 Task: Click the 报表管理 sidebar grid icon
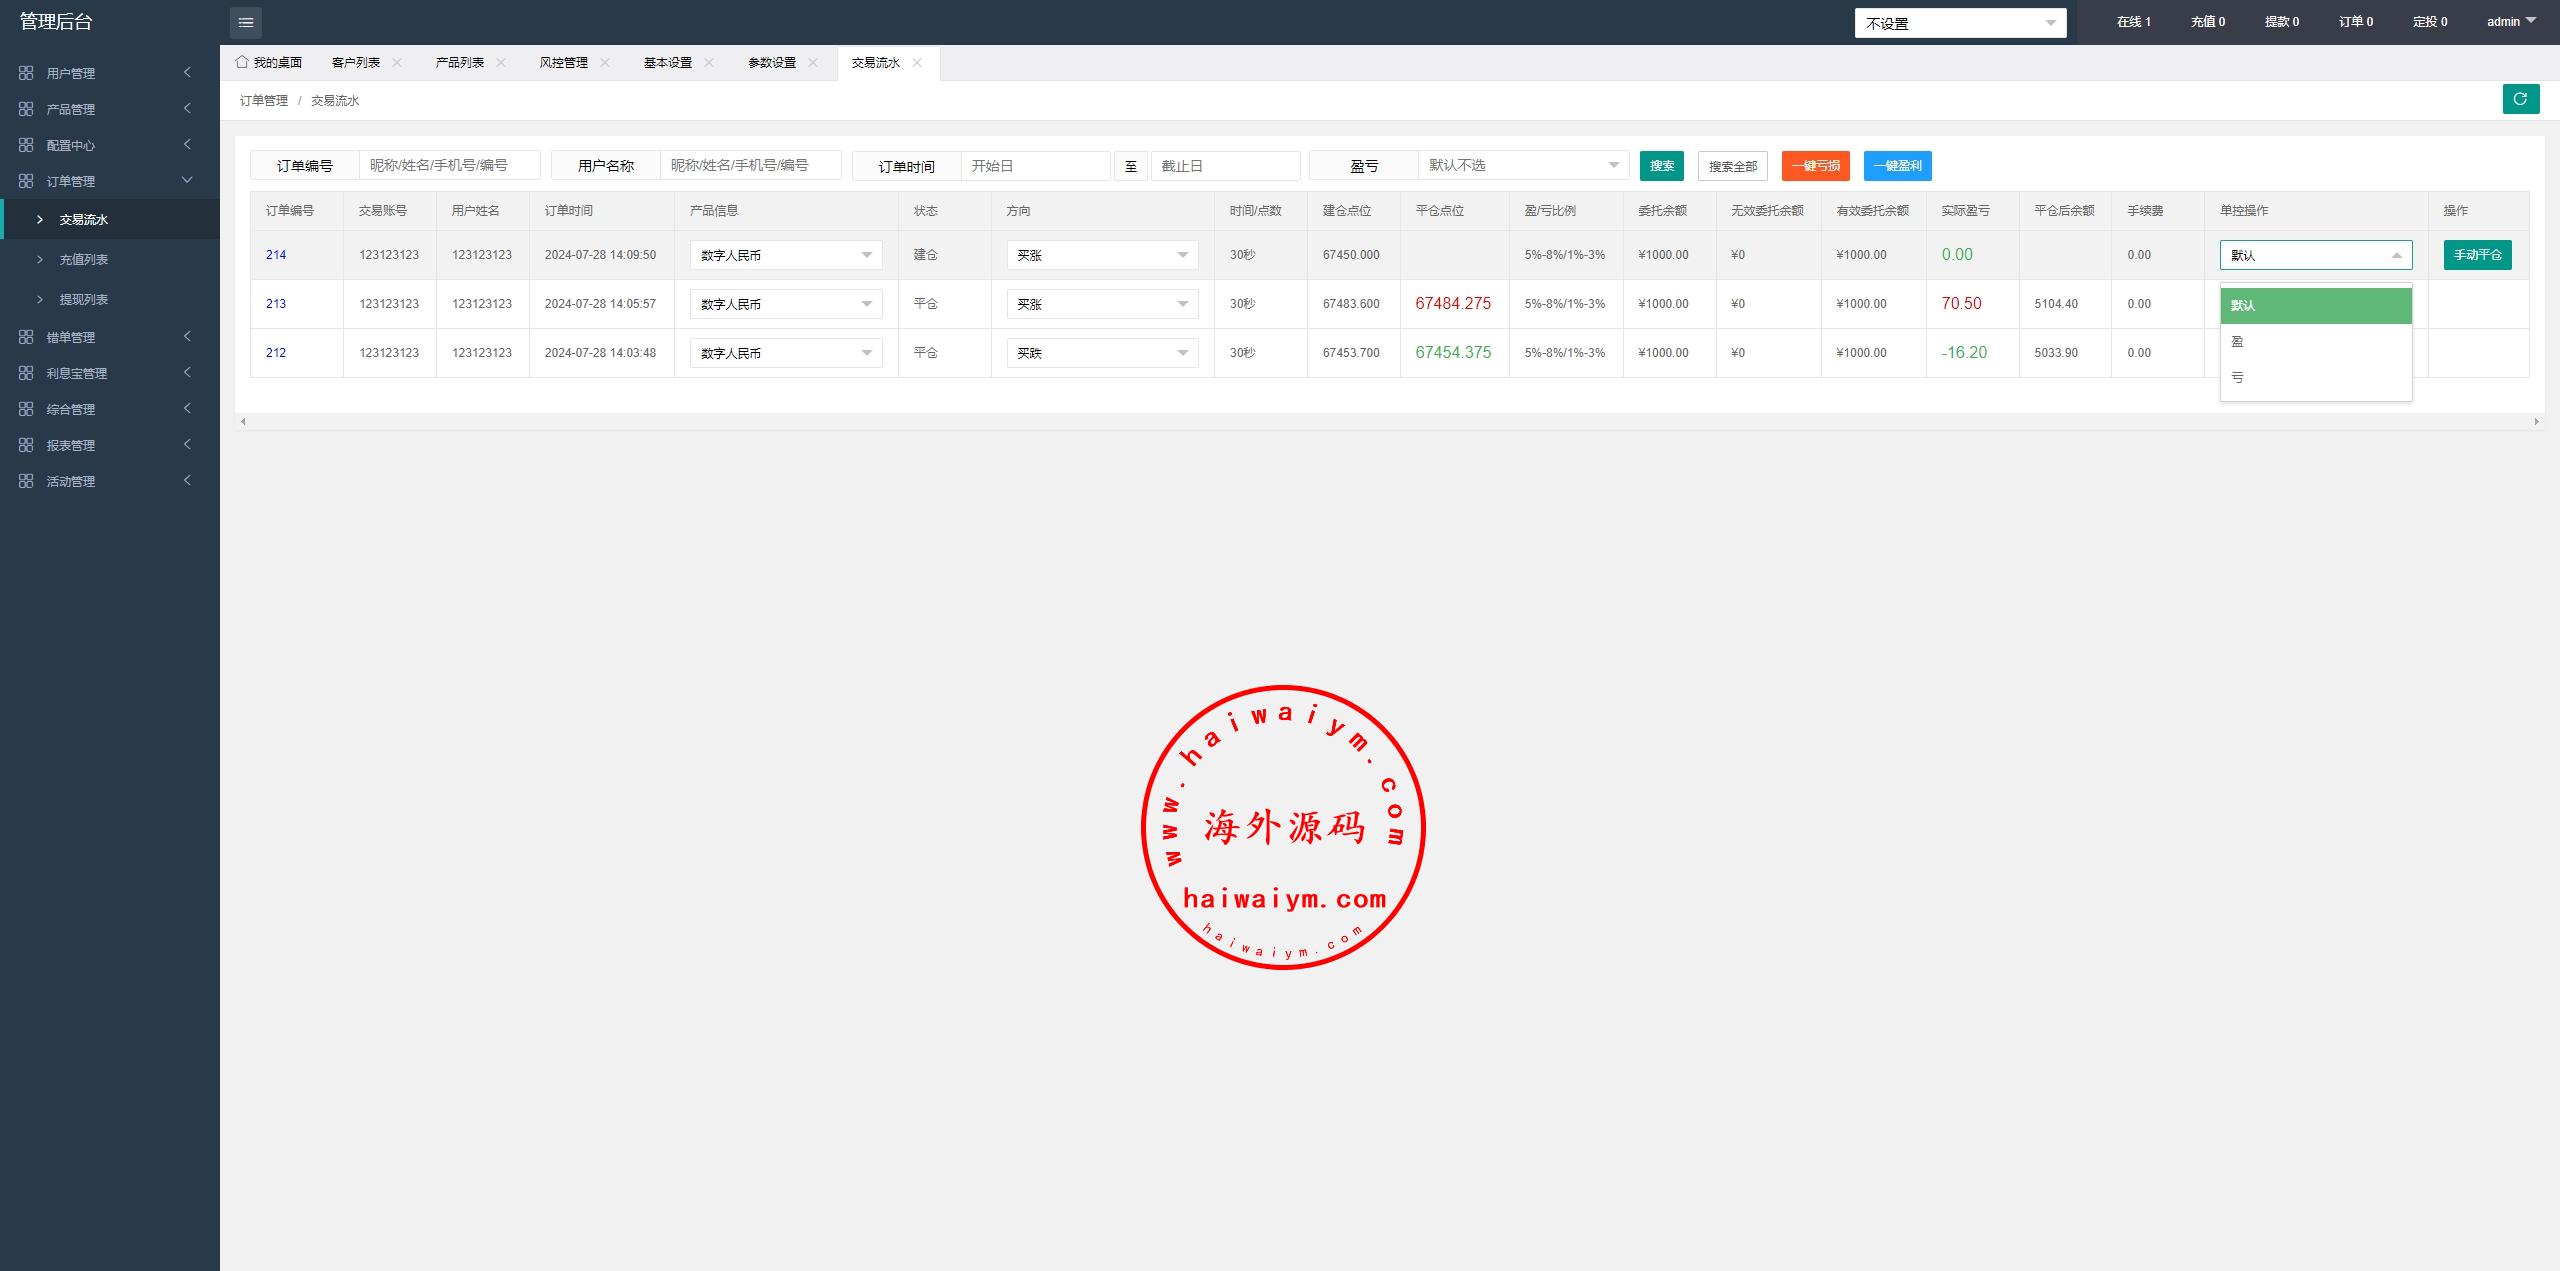point(26,445)
